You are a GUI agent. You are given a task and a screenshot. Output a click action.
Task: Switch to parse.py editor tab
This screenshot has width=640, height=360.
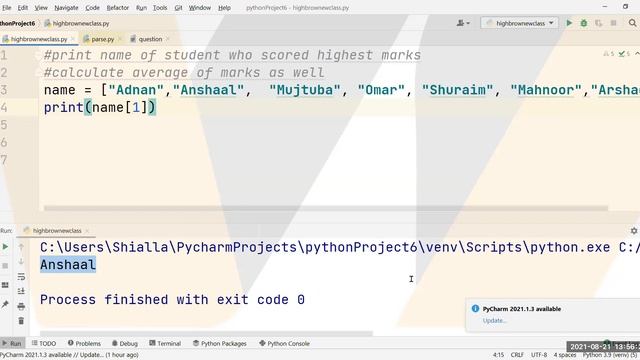102,39
